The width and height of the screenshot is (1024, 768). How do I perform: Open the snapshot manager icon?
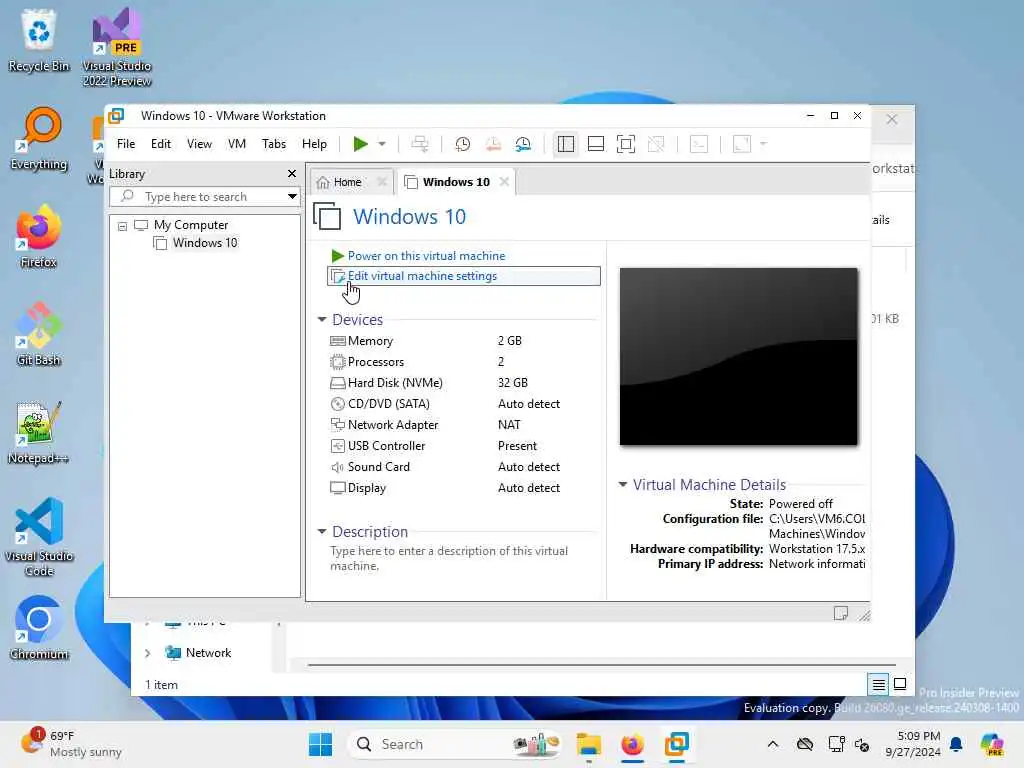523,144
